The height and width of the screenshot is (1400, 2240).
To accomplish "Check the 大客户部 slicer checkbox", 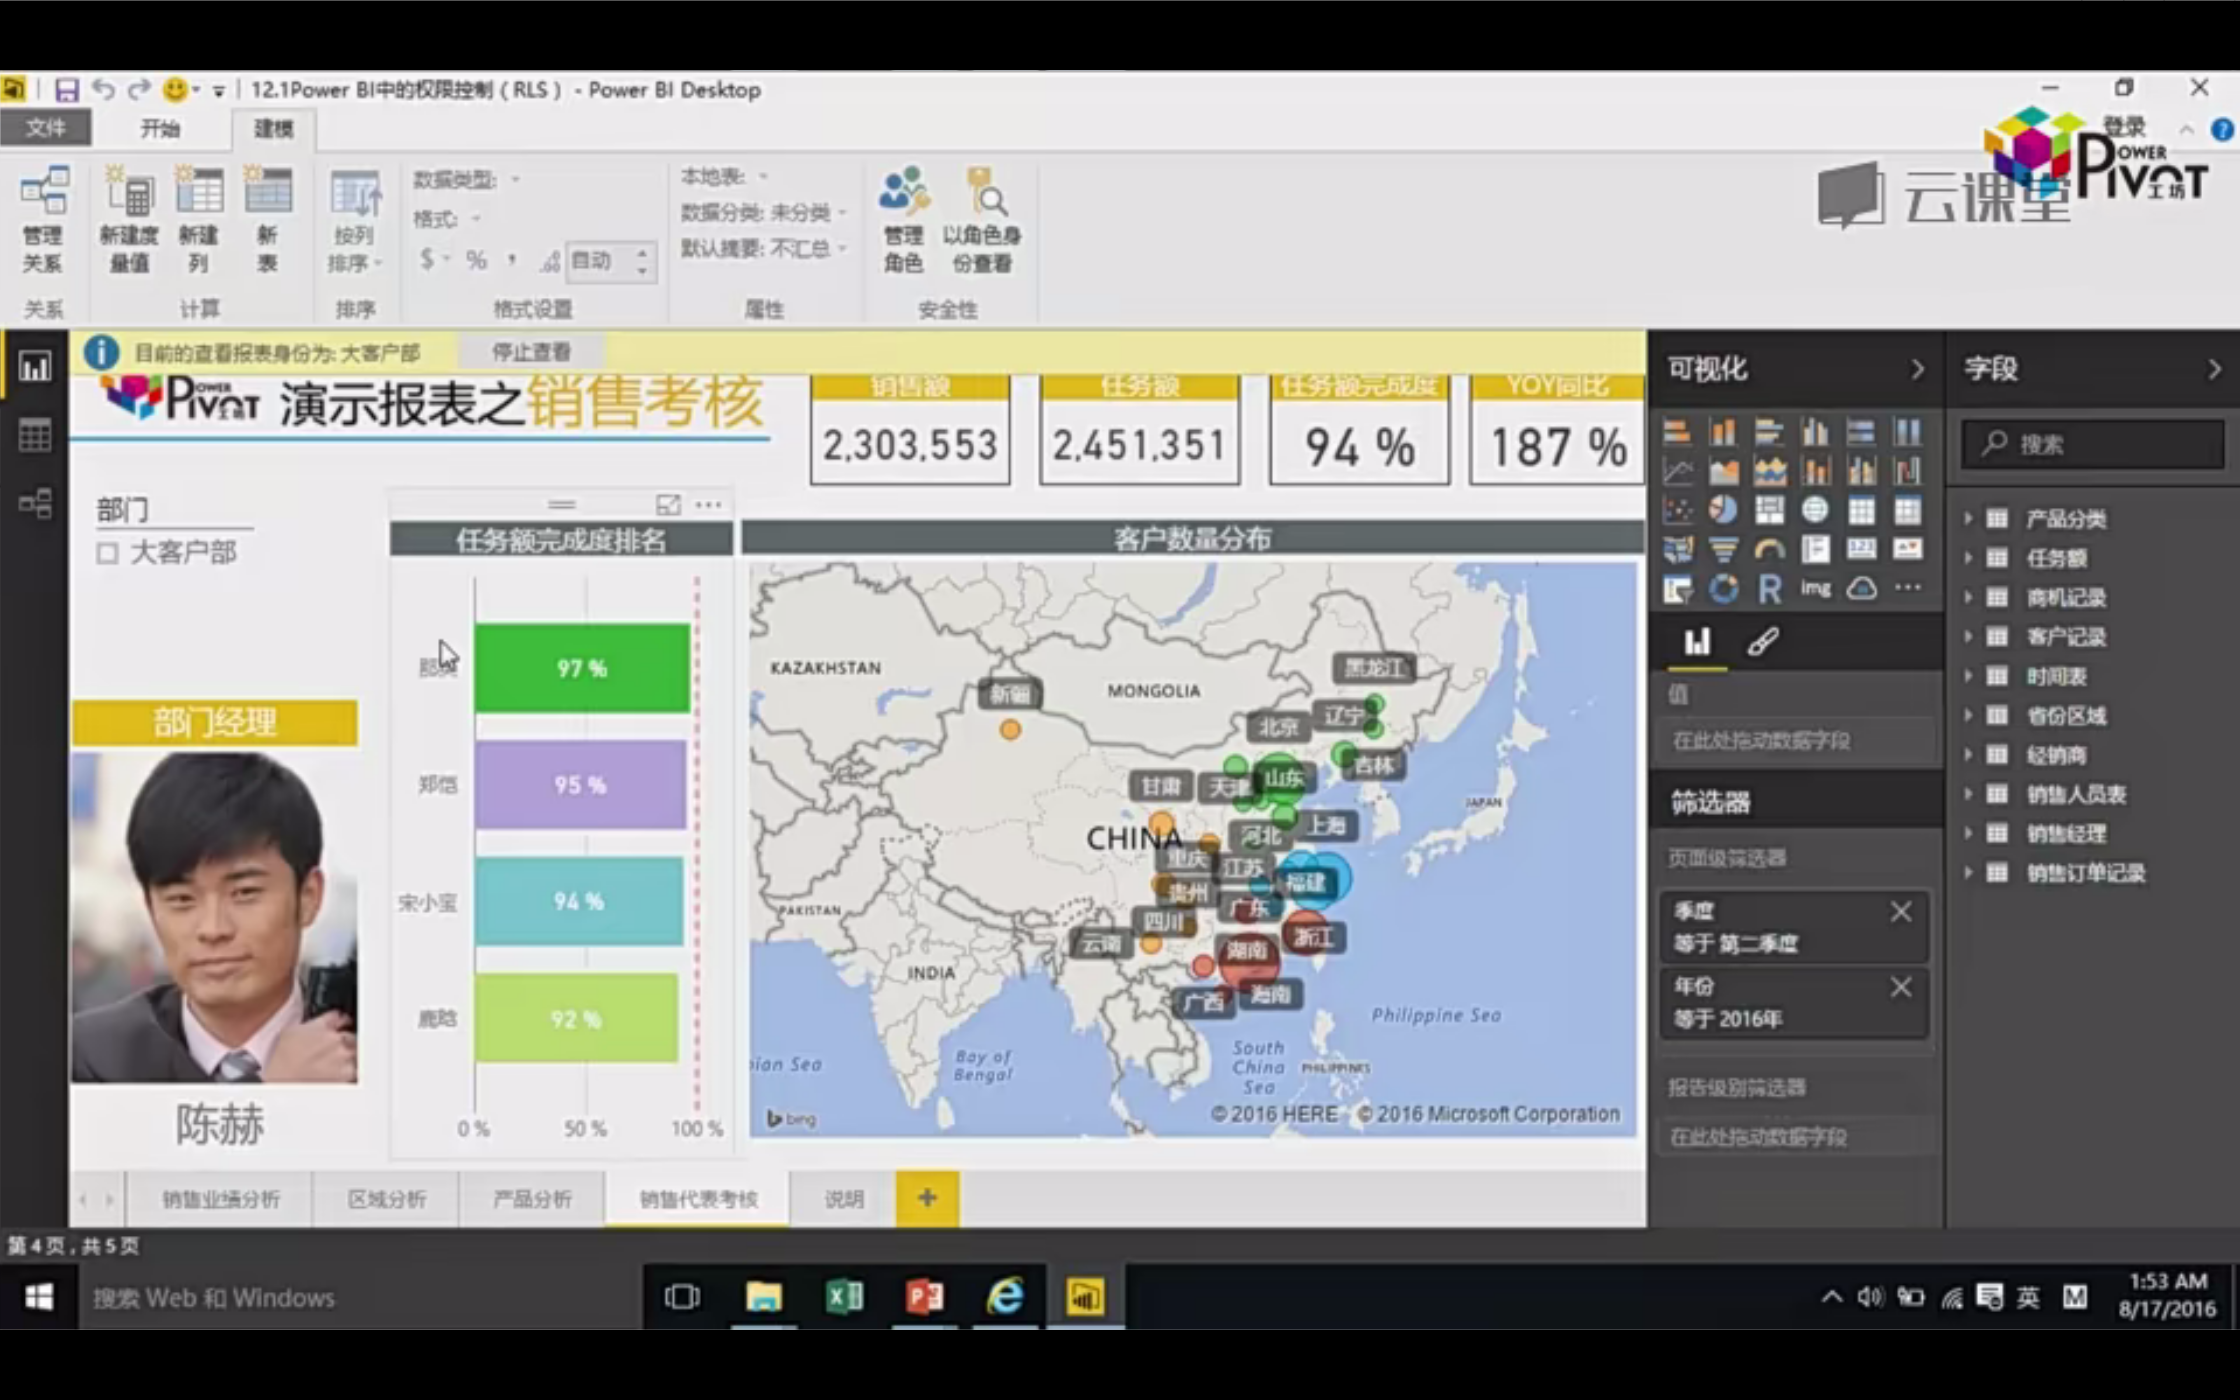I will [108, 553].
